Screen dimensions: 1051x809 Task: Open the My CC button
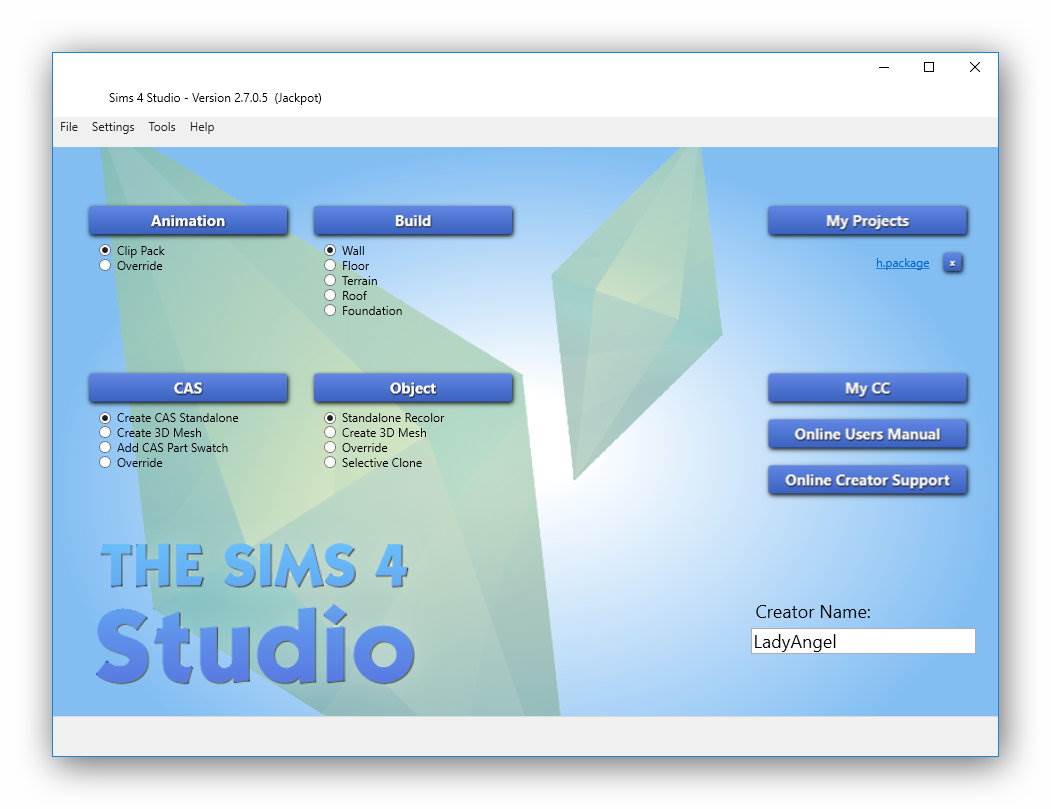[867, 388]
